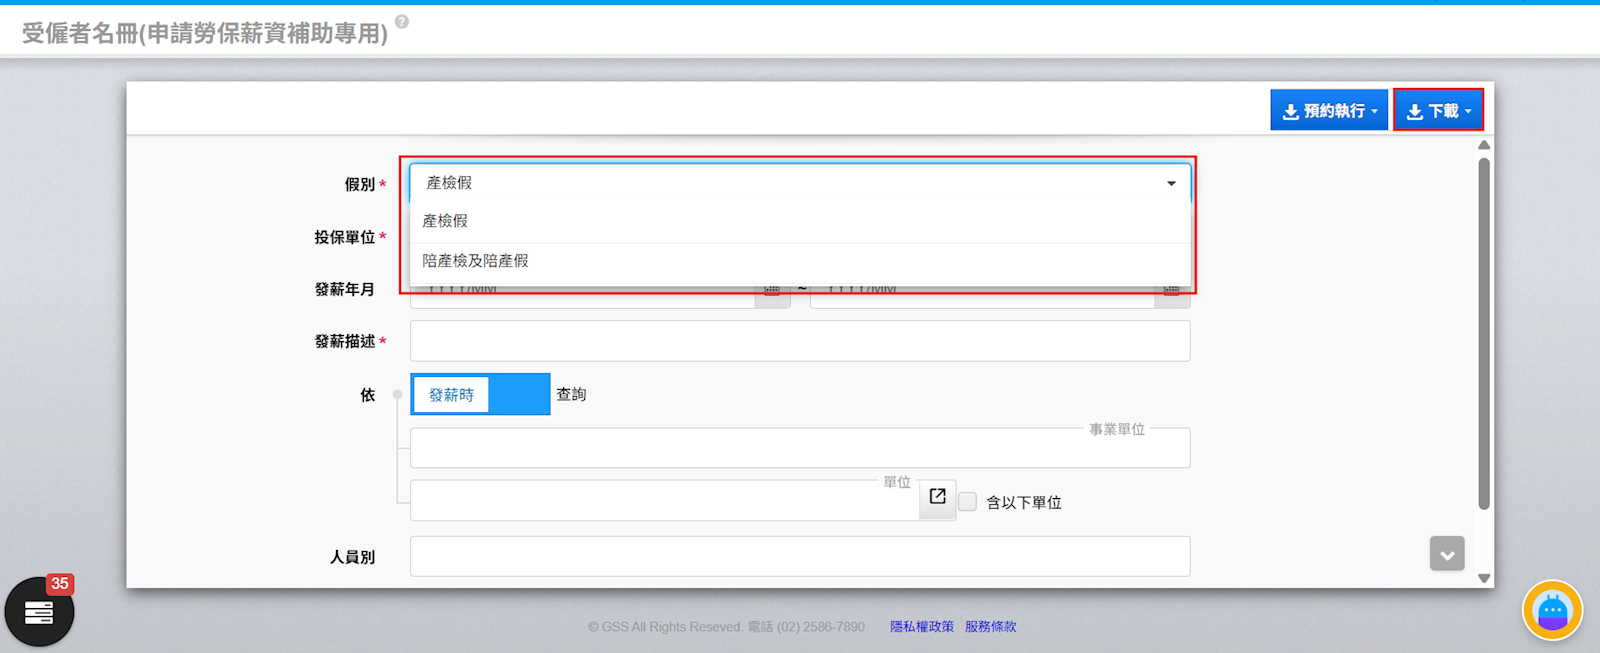The width and height of the screenshot is (1600, 653).
Task: Click the 人員別 input field
Action: point(800,557)
